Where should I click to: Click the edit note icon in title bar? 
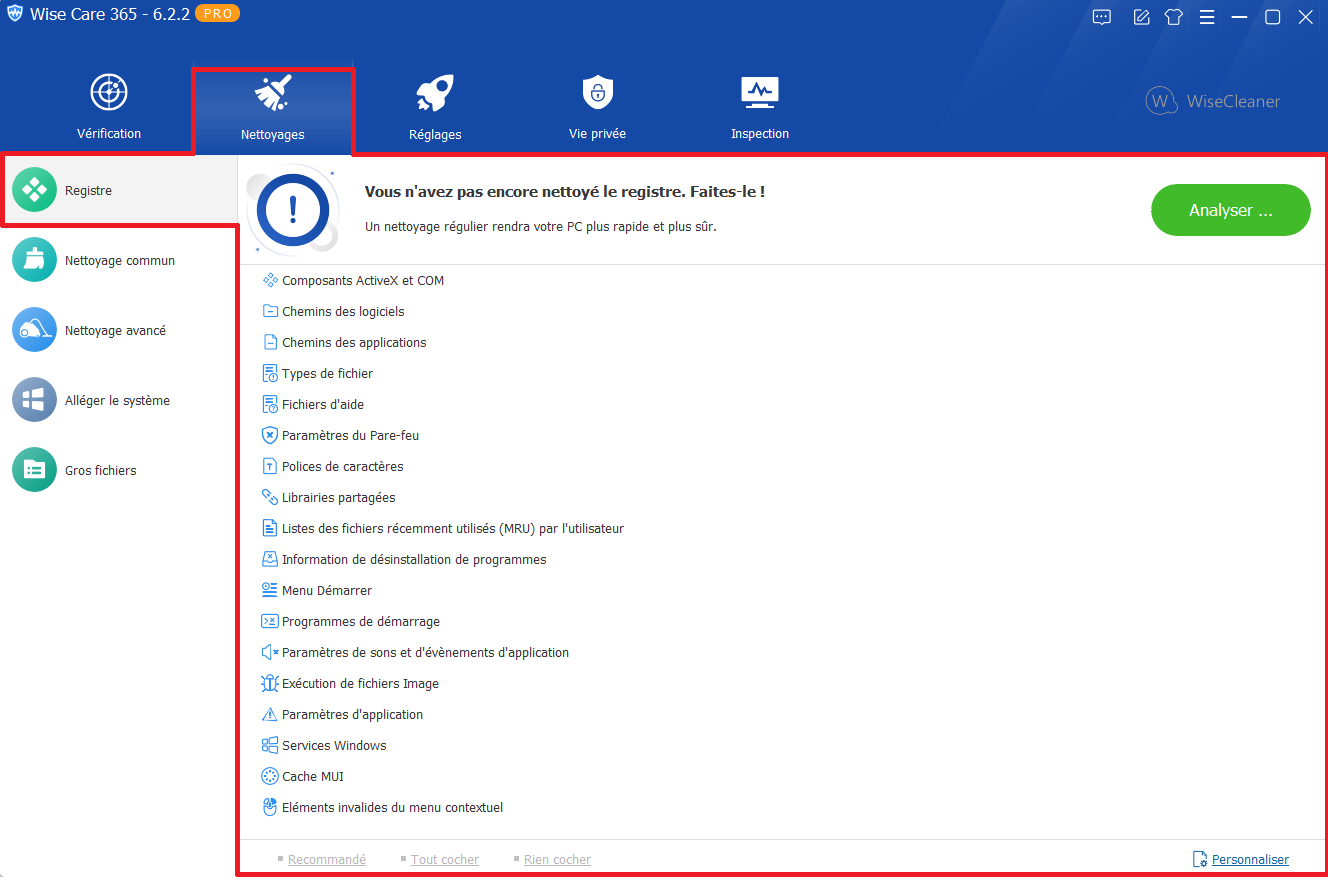(1141, 17)
